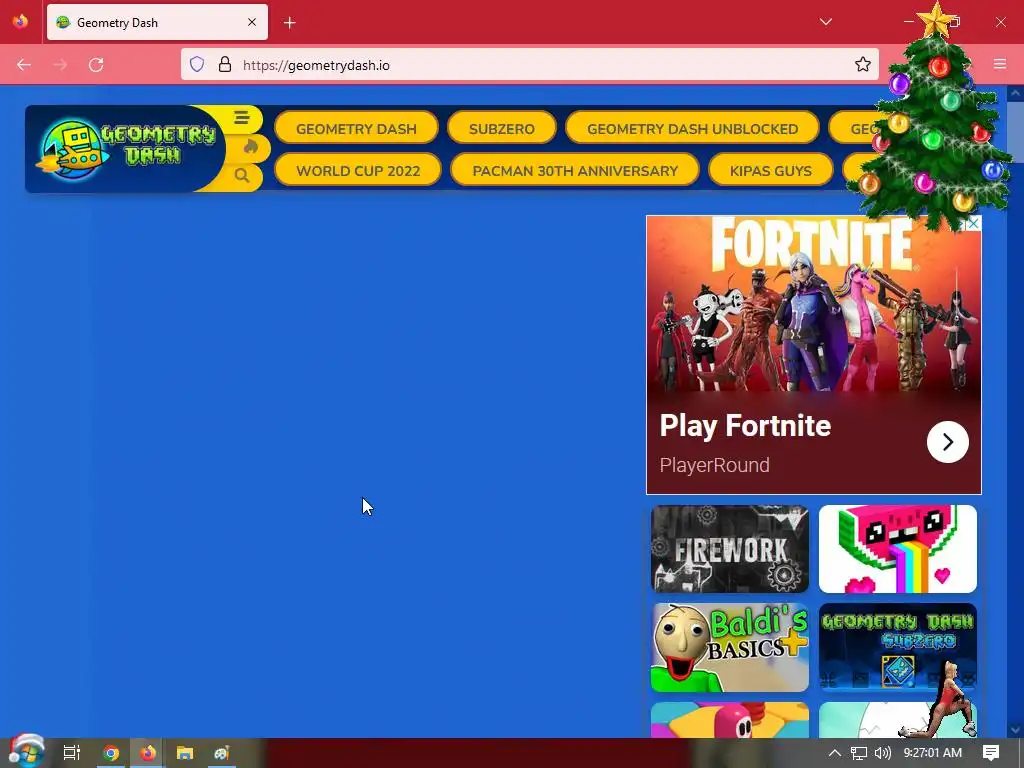Screen dimensions: 1024x768
Task: Open the SUBZERO category
Action: click(x=502, y=129)
